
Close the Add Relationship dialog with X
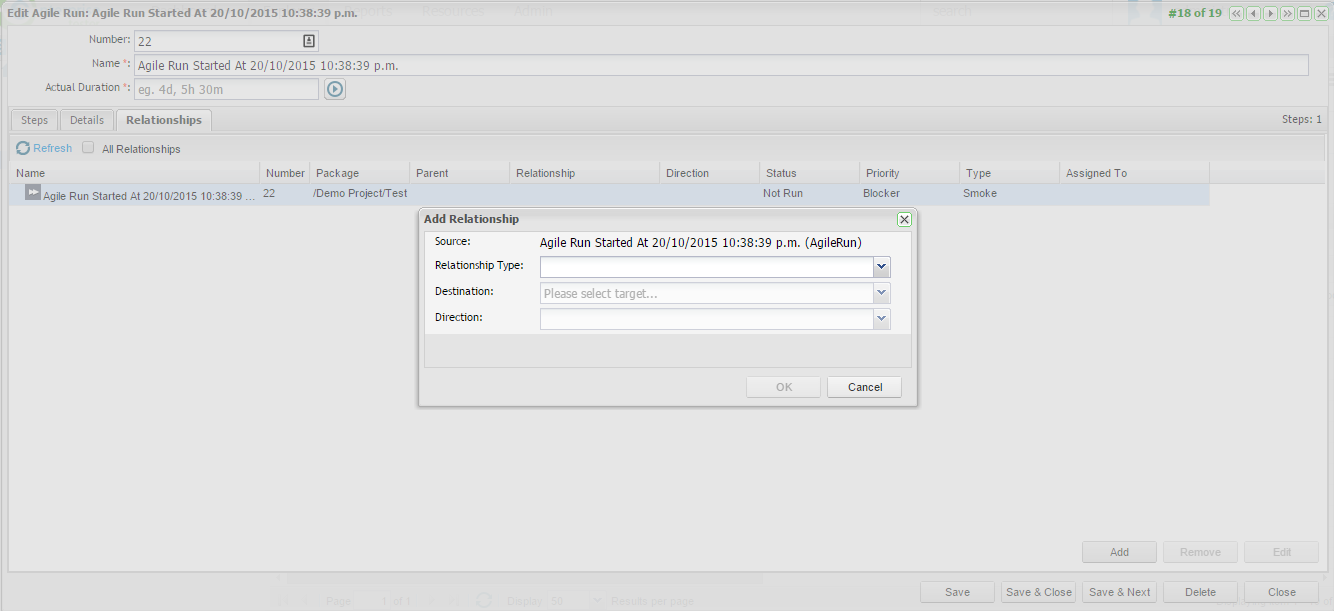coord(904,219)
